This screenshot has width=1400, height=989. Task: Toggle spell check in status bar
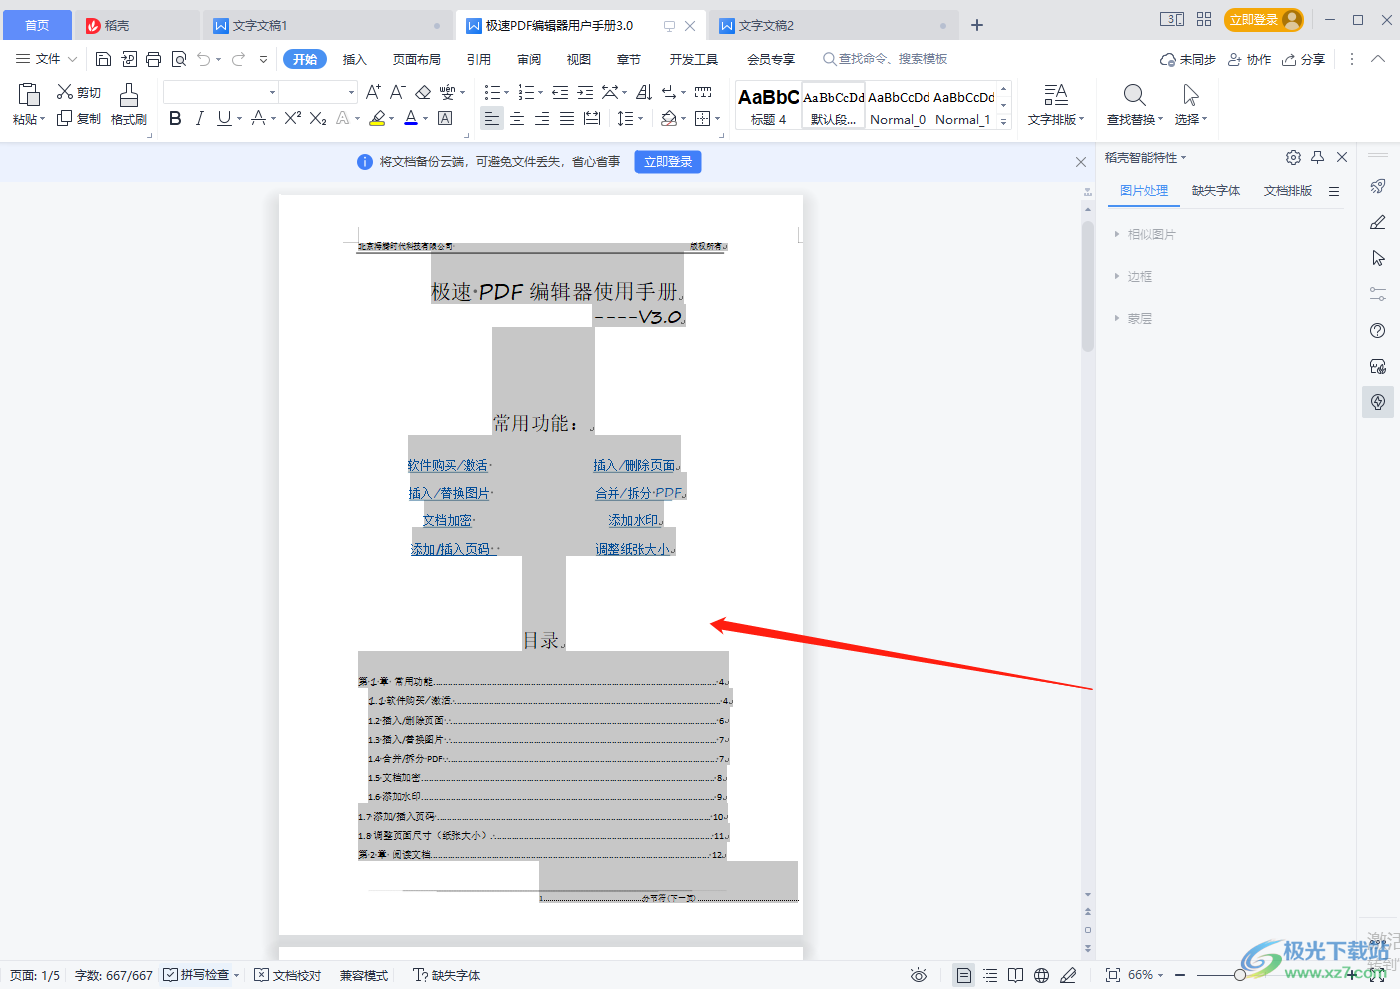201,975
